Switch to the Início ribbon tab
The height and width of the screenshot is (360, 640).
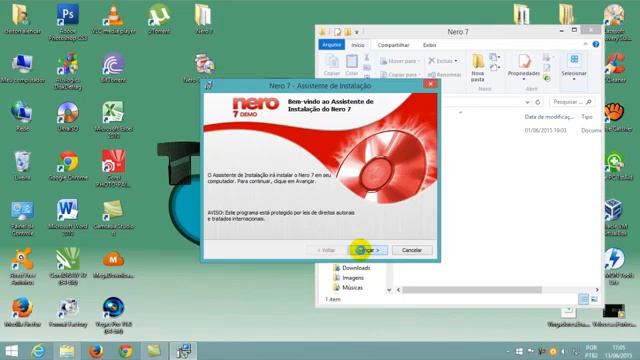(358, 45)
